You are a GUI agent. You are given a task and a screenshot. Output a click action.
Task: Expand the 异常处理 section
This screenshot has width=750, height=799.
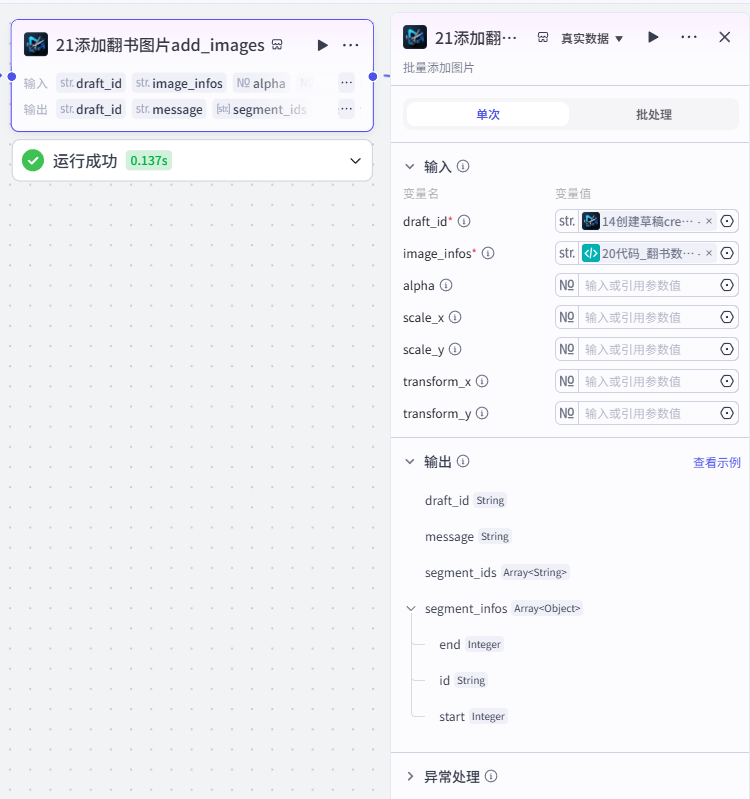pos(410,777)
